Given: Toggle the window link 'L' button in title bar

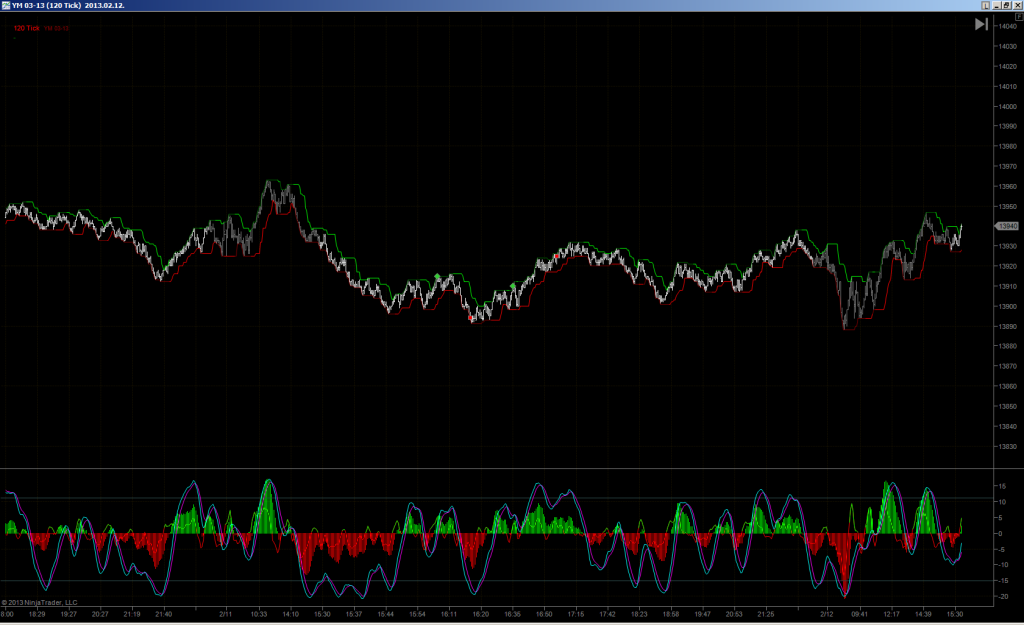Looking at the screenshot, I should coord(985,5).
